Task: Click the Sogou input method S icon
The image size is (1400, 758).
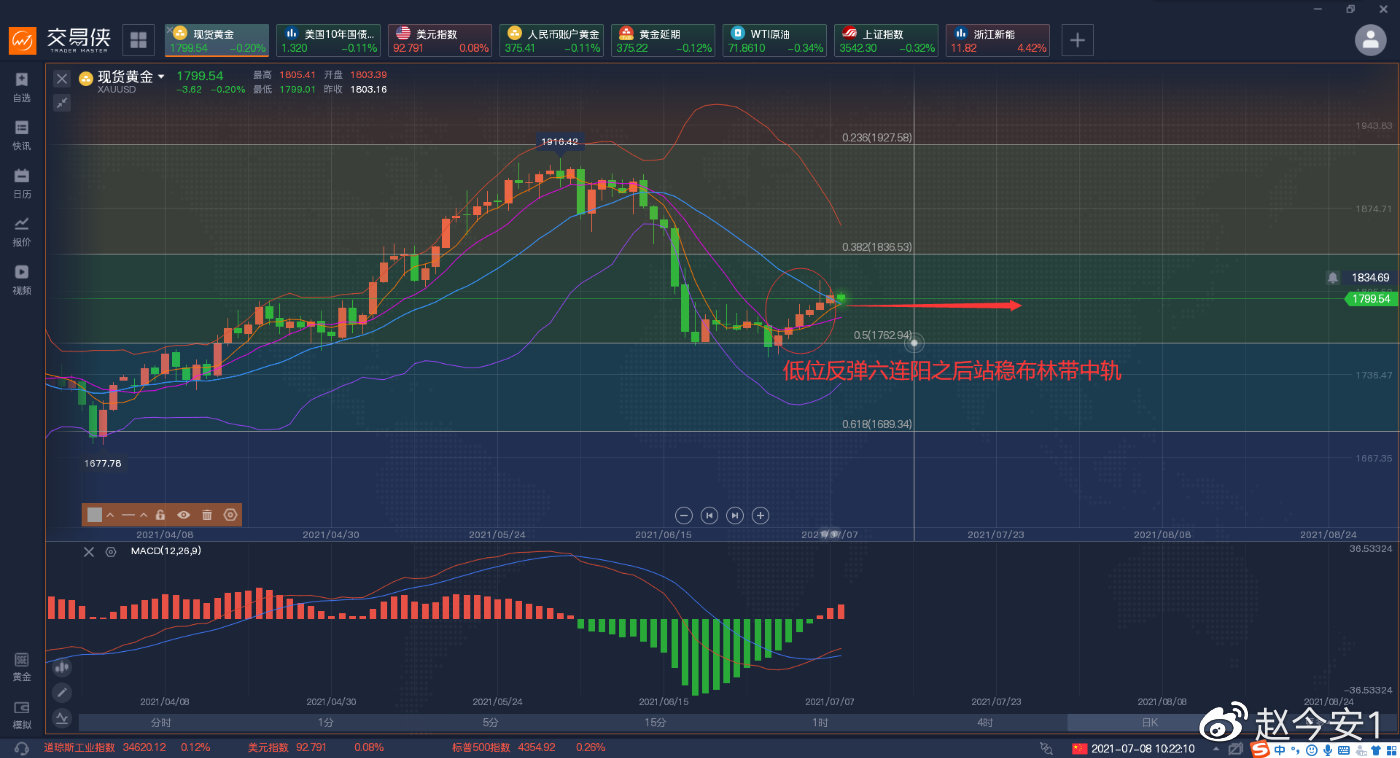Action: [x=1260, y=748]
